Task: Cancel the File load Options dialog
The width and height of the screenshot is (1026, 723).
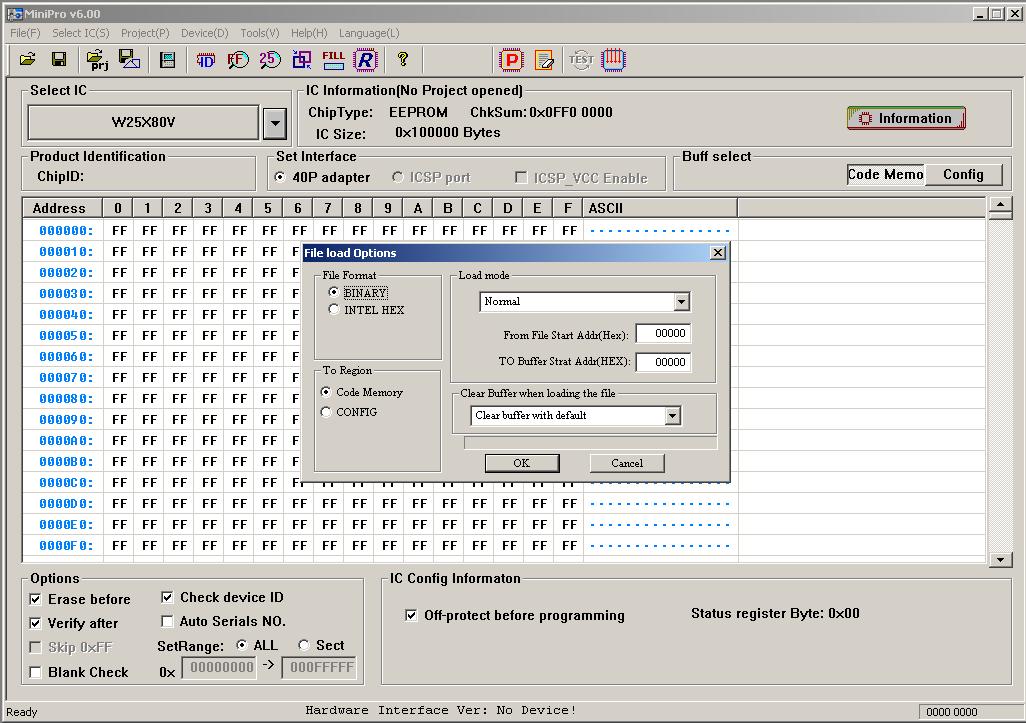Action: (627, 463)
